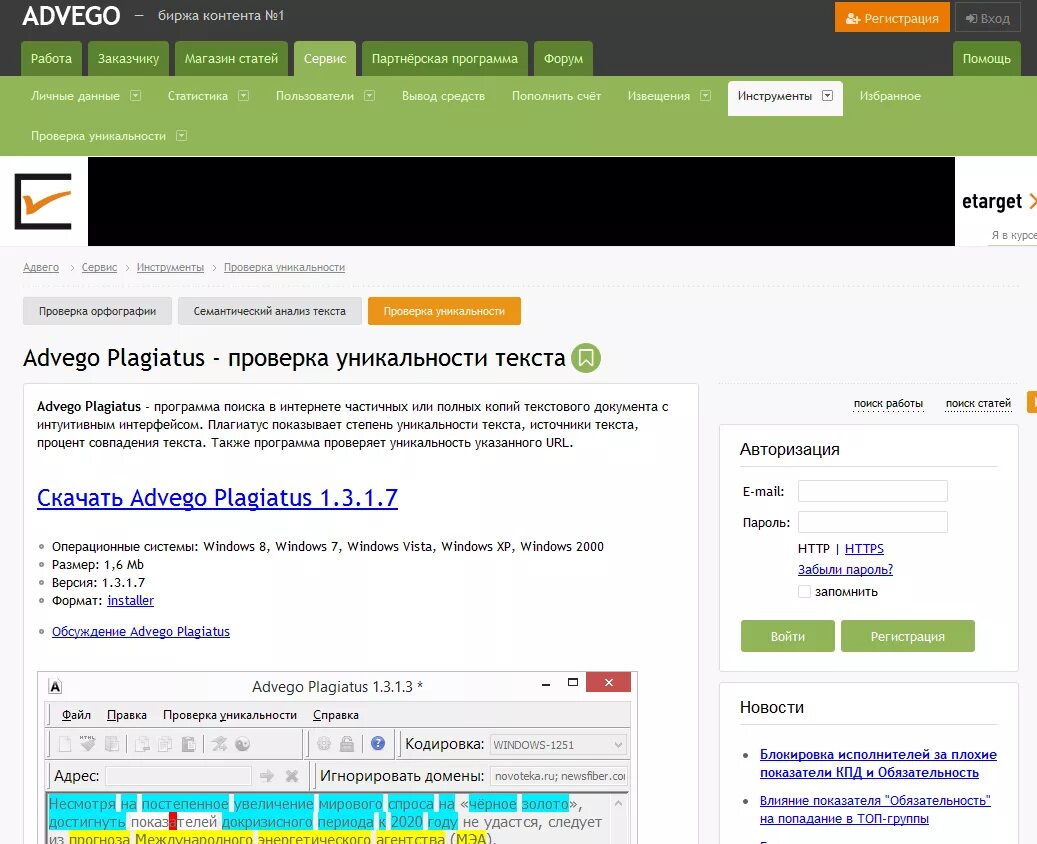Click the user icon on the orange Регистрация button
This screenshot has width=1037, height=844.
(x=853, y=19)
